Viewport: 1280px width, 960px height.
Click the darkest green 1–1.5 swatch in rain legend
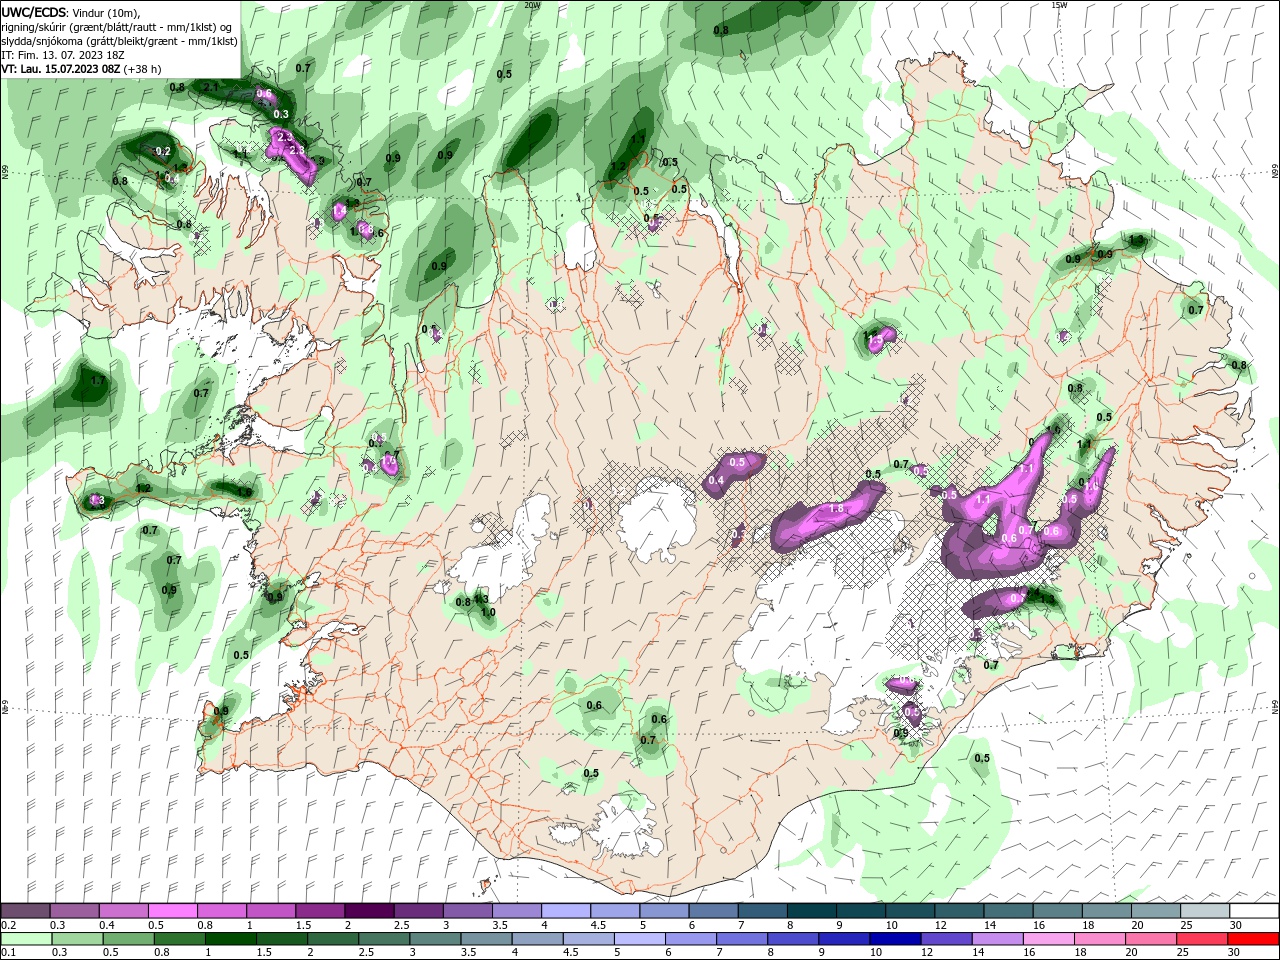(231, 939)
